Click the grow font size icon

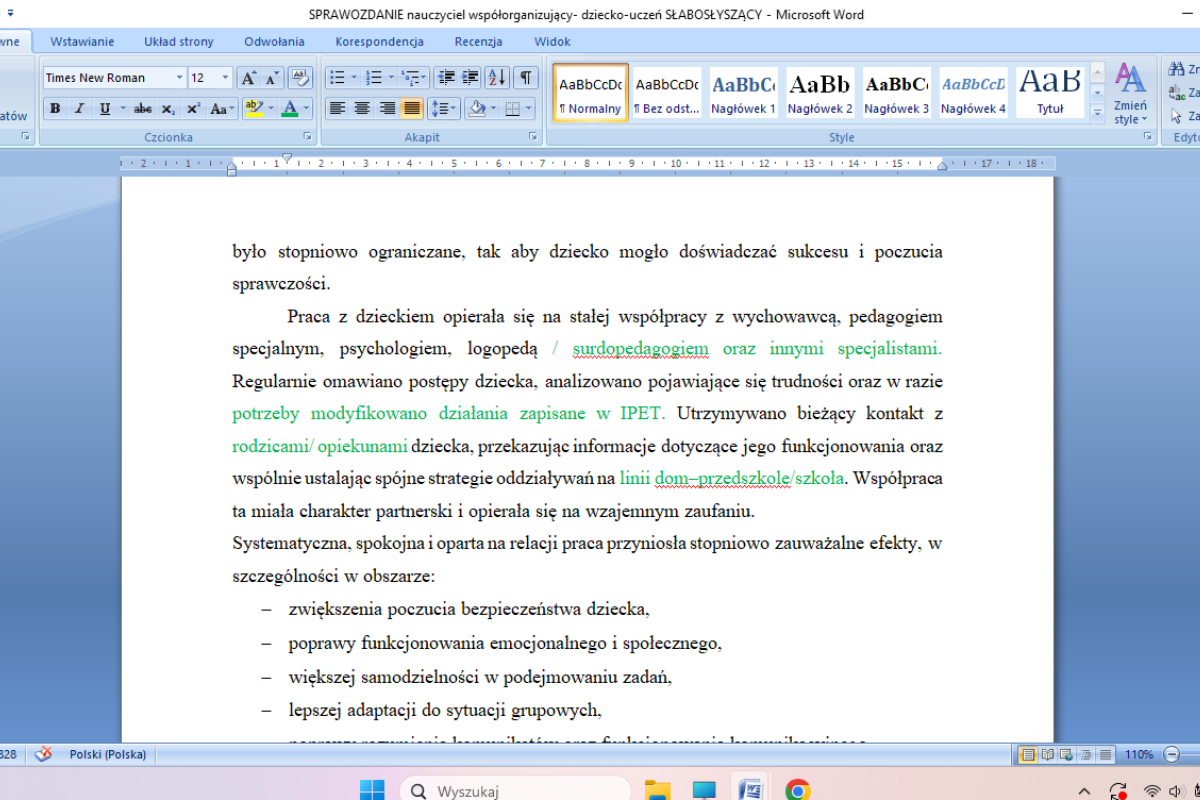point(248,78)
